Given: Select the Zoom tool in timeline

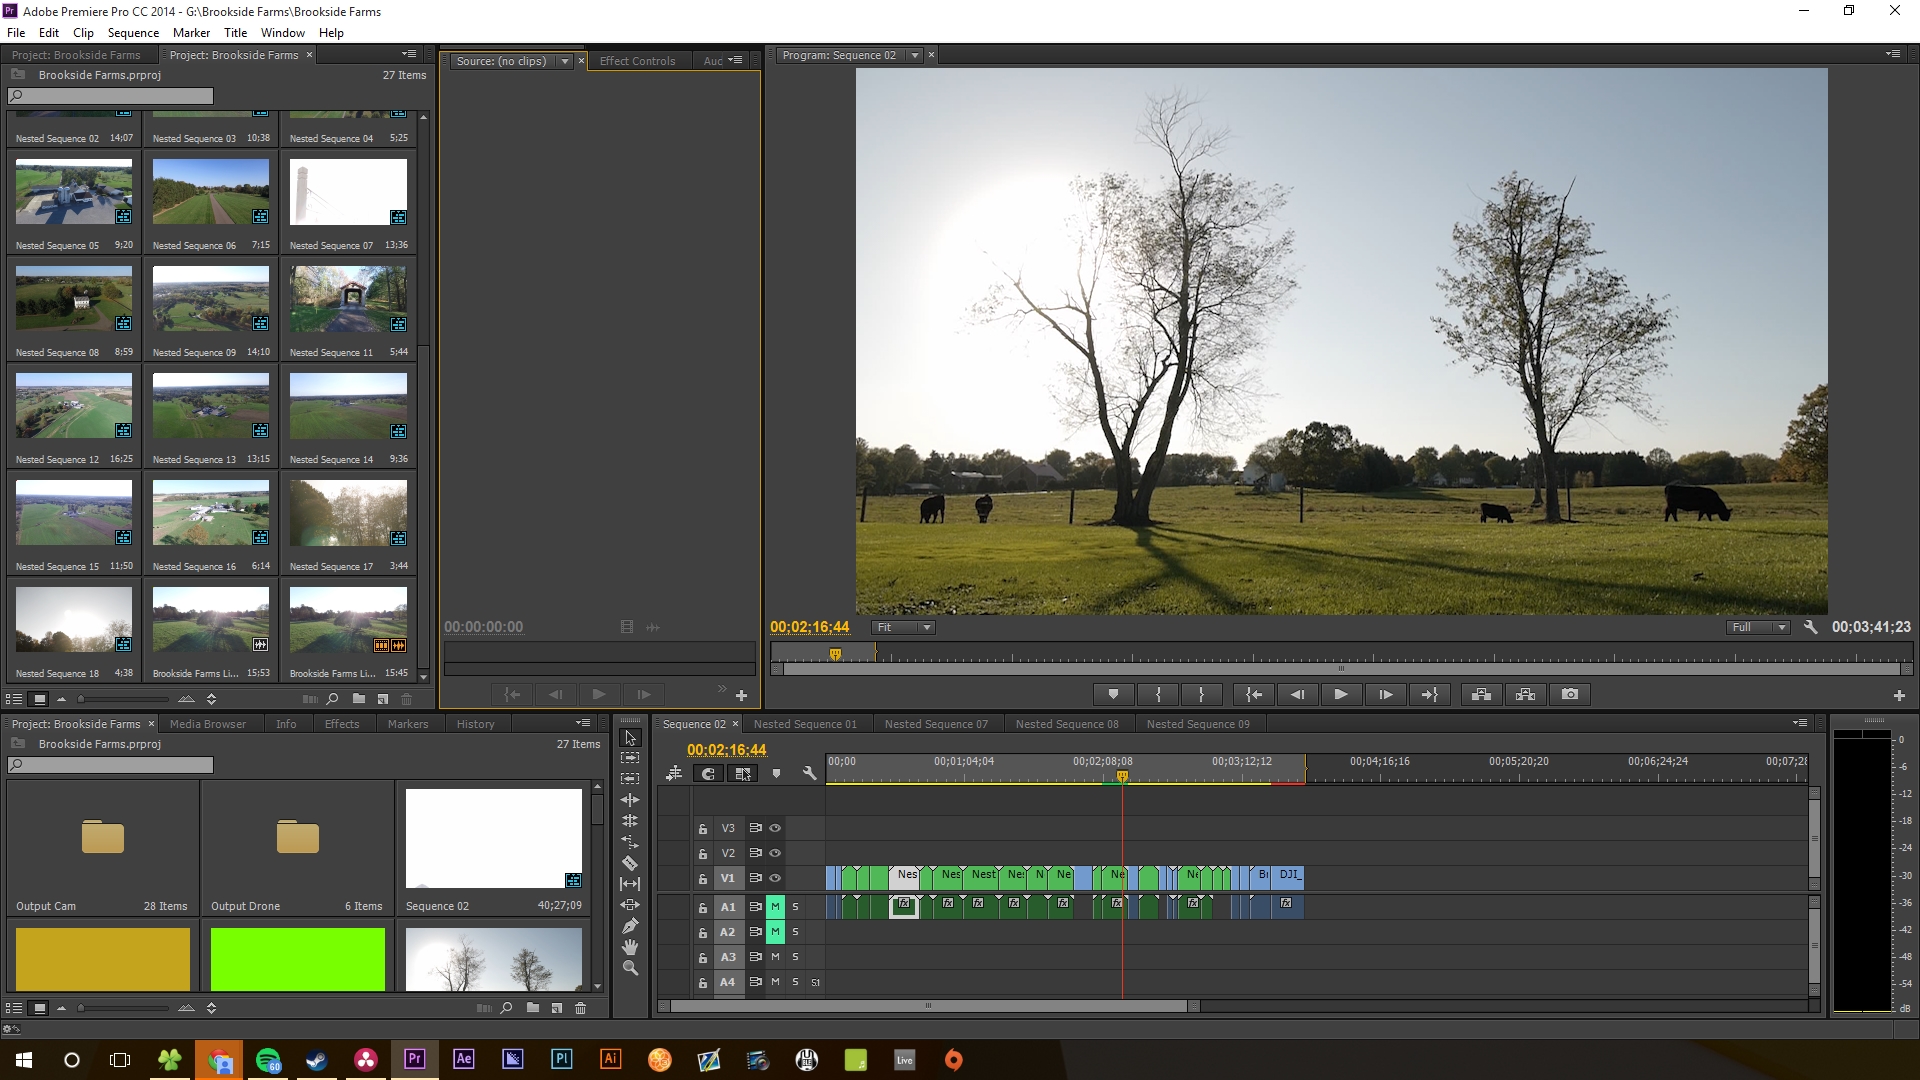Looking at the screenshot, I should 630,968.
